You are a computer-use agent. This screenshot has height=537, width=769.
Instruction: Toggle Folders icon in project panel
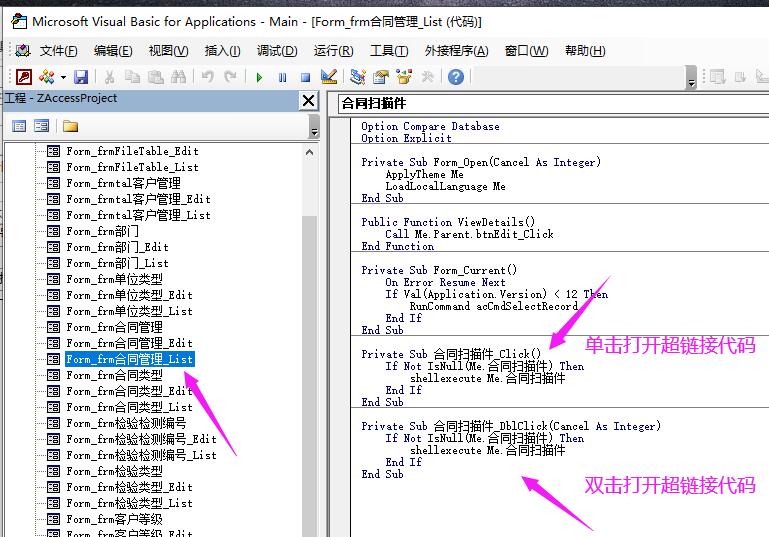coord(70,127)
